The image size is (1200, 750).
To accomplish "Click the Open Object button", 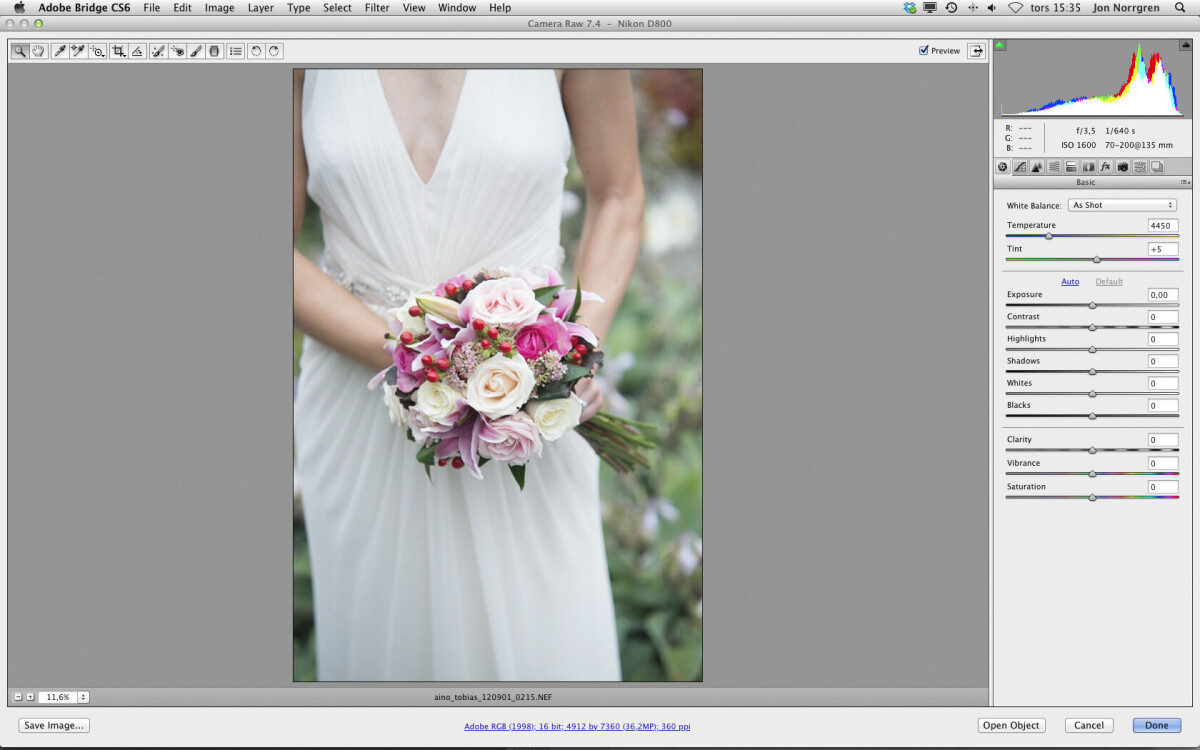I will pyautogui.click(x=1012, y=725).
